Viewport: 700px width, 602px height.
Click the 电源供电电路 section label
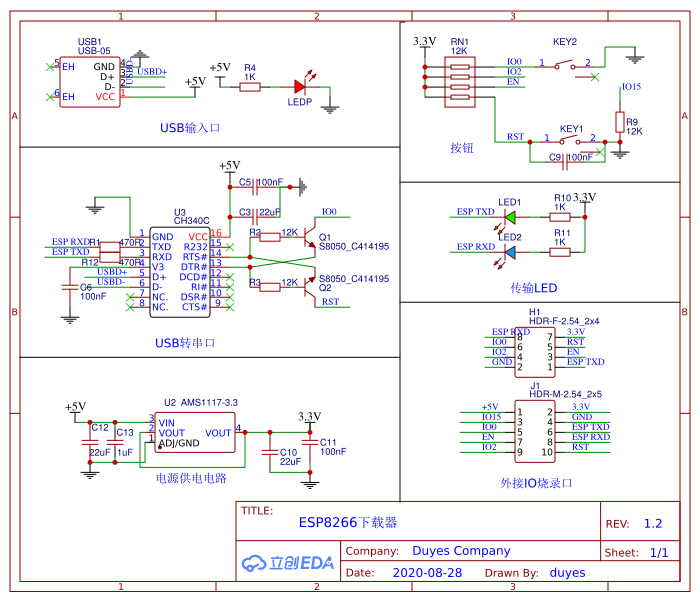[x=191, y=478]
